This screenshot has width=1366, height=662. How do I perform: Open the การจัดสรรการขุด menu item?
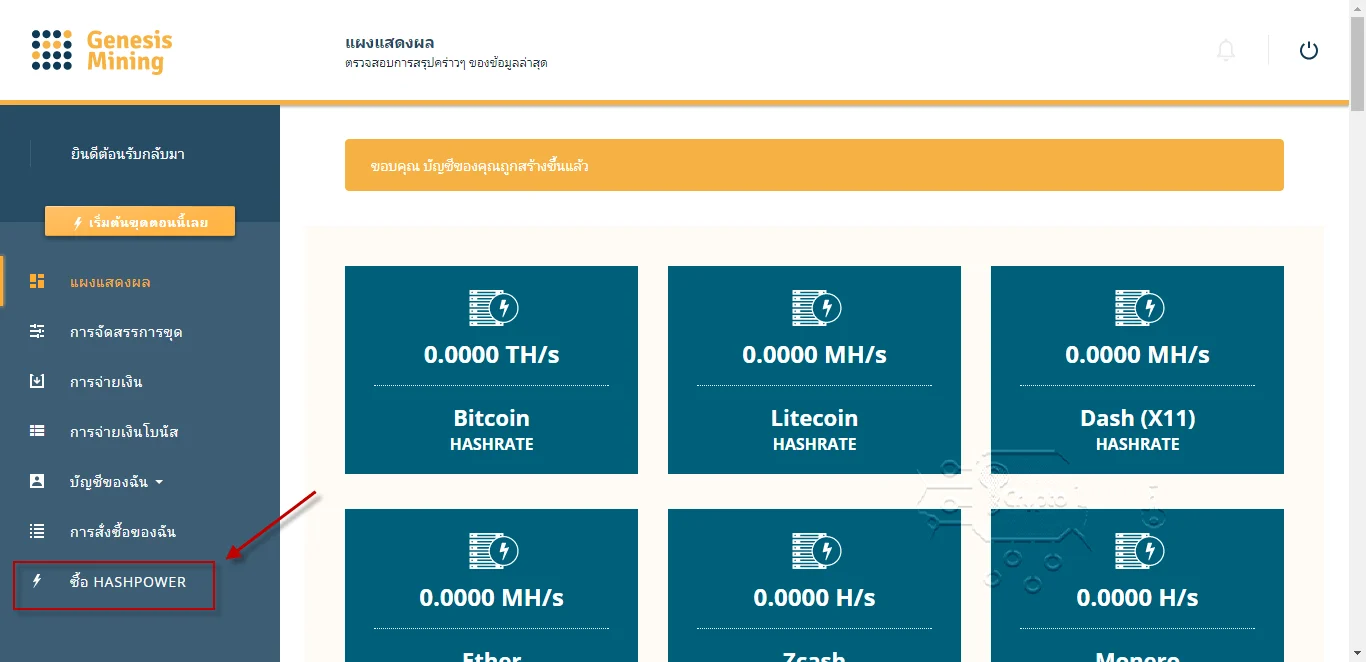coord(126,332)
